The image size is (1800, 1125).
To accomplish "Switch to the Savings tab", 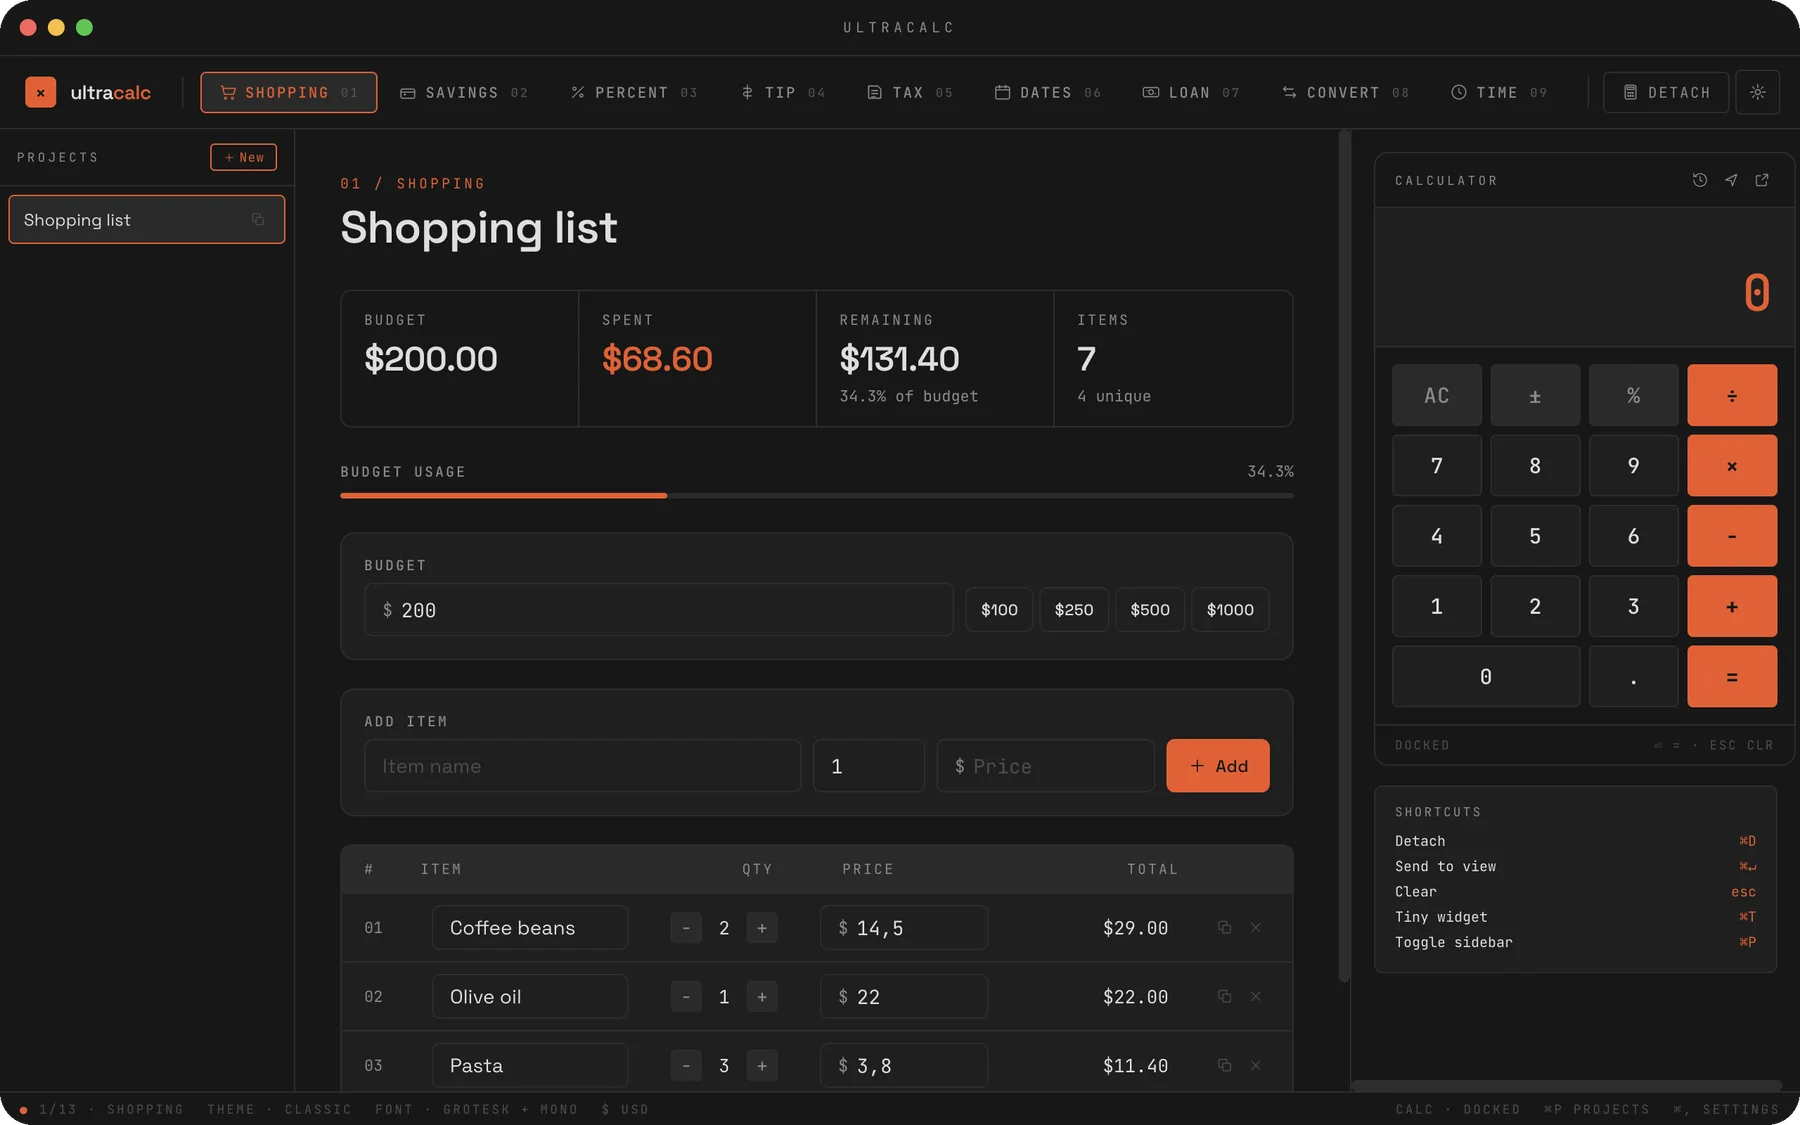I will point(463,92).
